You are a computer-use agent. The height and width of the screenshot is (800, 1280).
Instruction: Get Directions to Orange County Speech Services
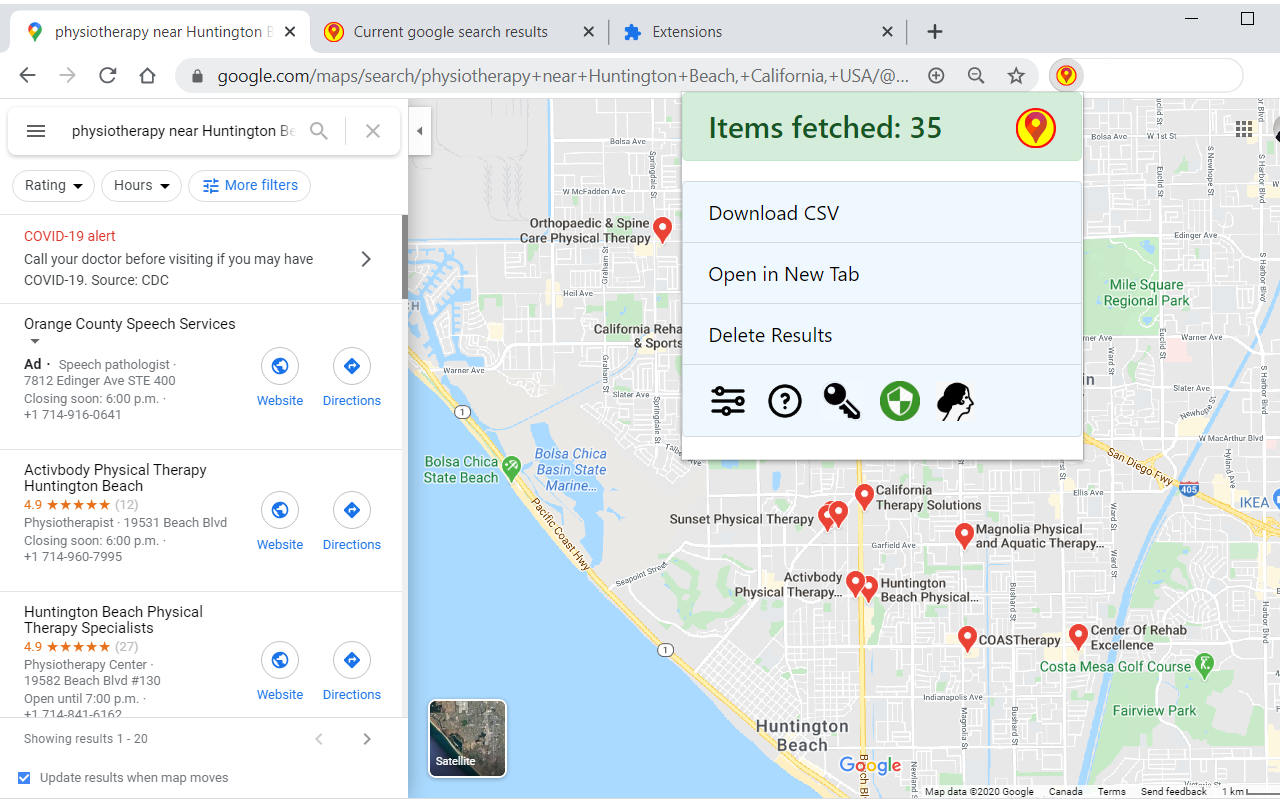(x=352, y=378)
